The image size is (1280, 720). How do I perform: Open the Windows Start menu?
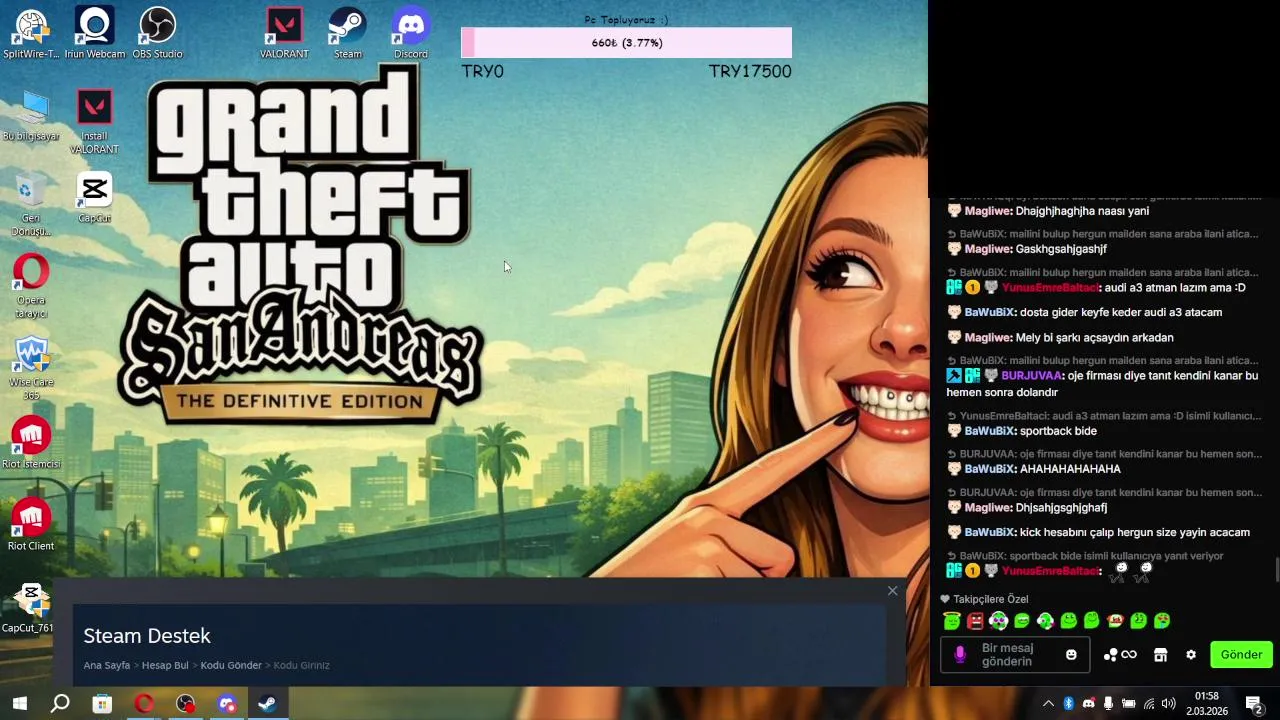tap(19, 704)
